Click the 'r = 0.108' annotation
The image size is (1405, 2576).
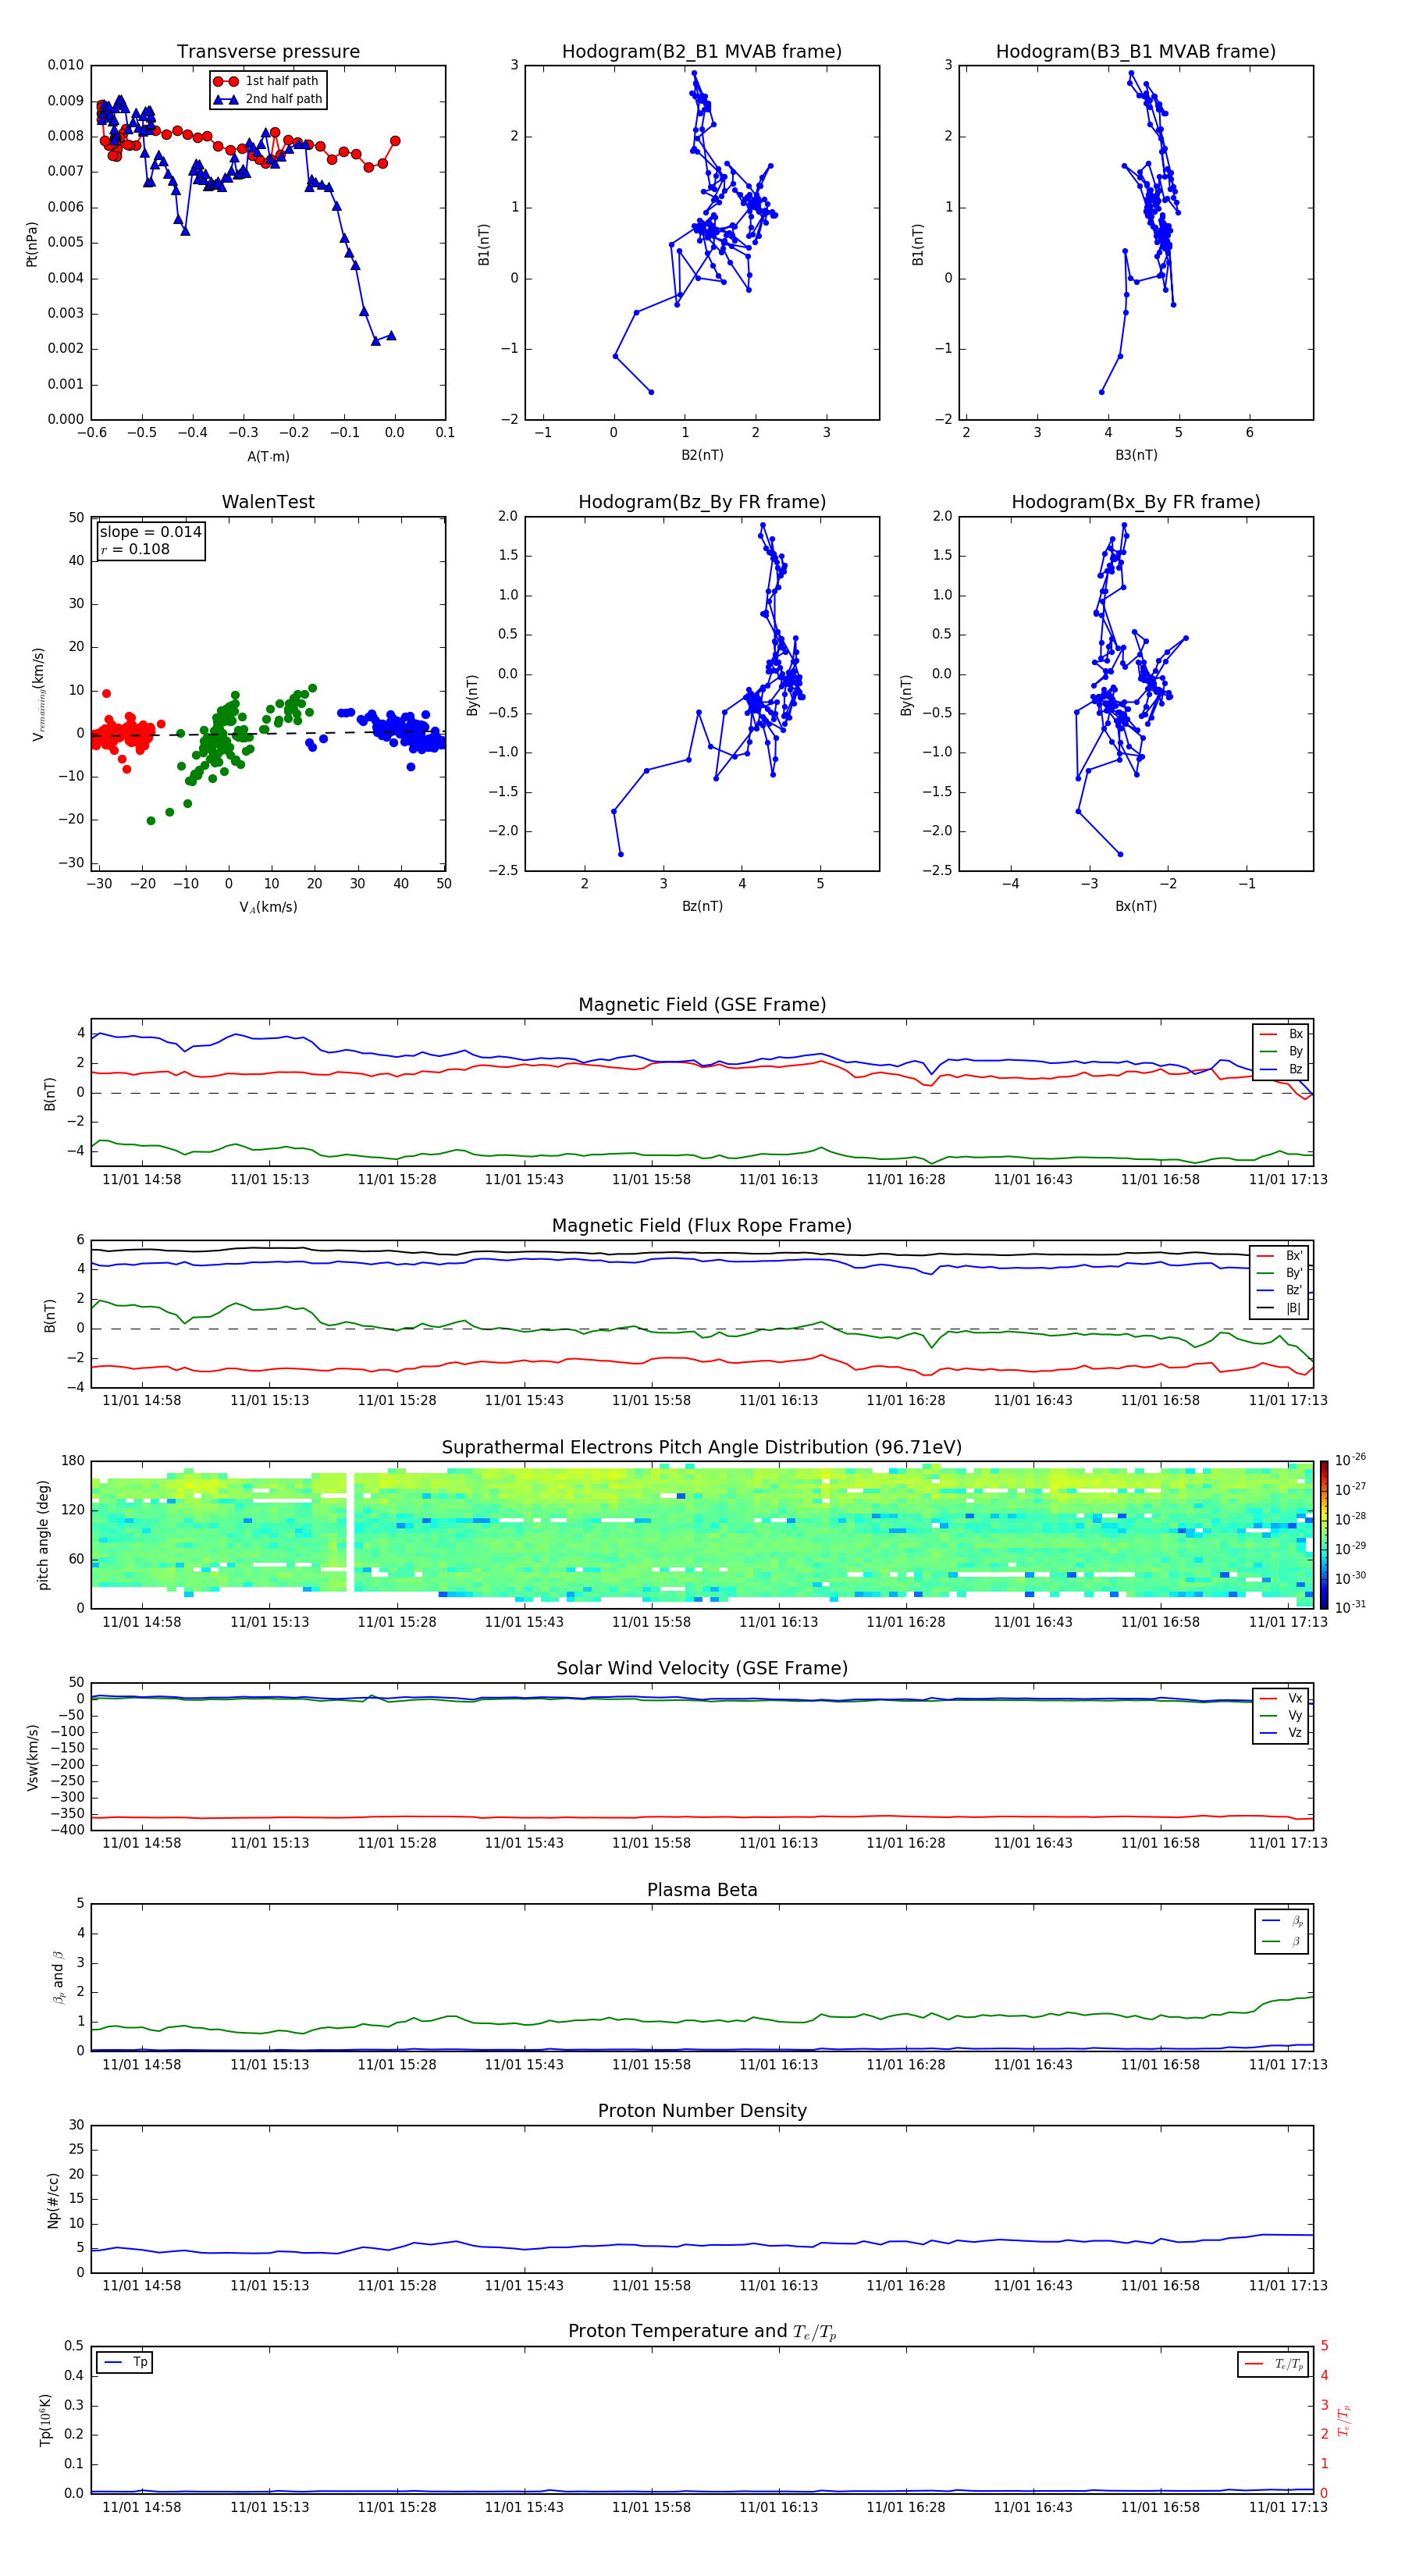(x=135, y=549)
